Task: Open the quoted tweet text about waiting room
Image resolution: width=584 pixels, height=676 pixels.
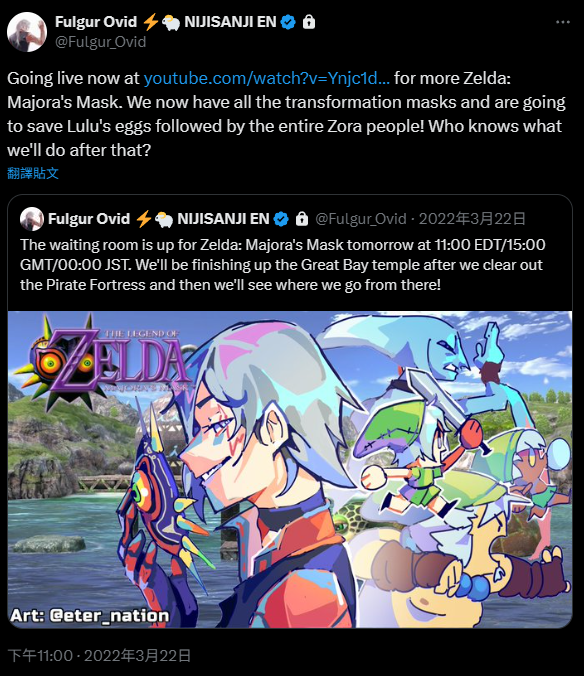Action: (283, 265)
